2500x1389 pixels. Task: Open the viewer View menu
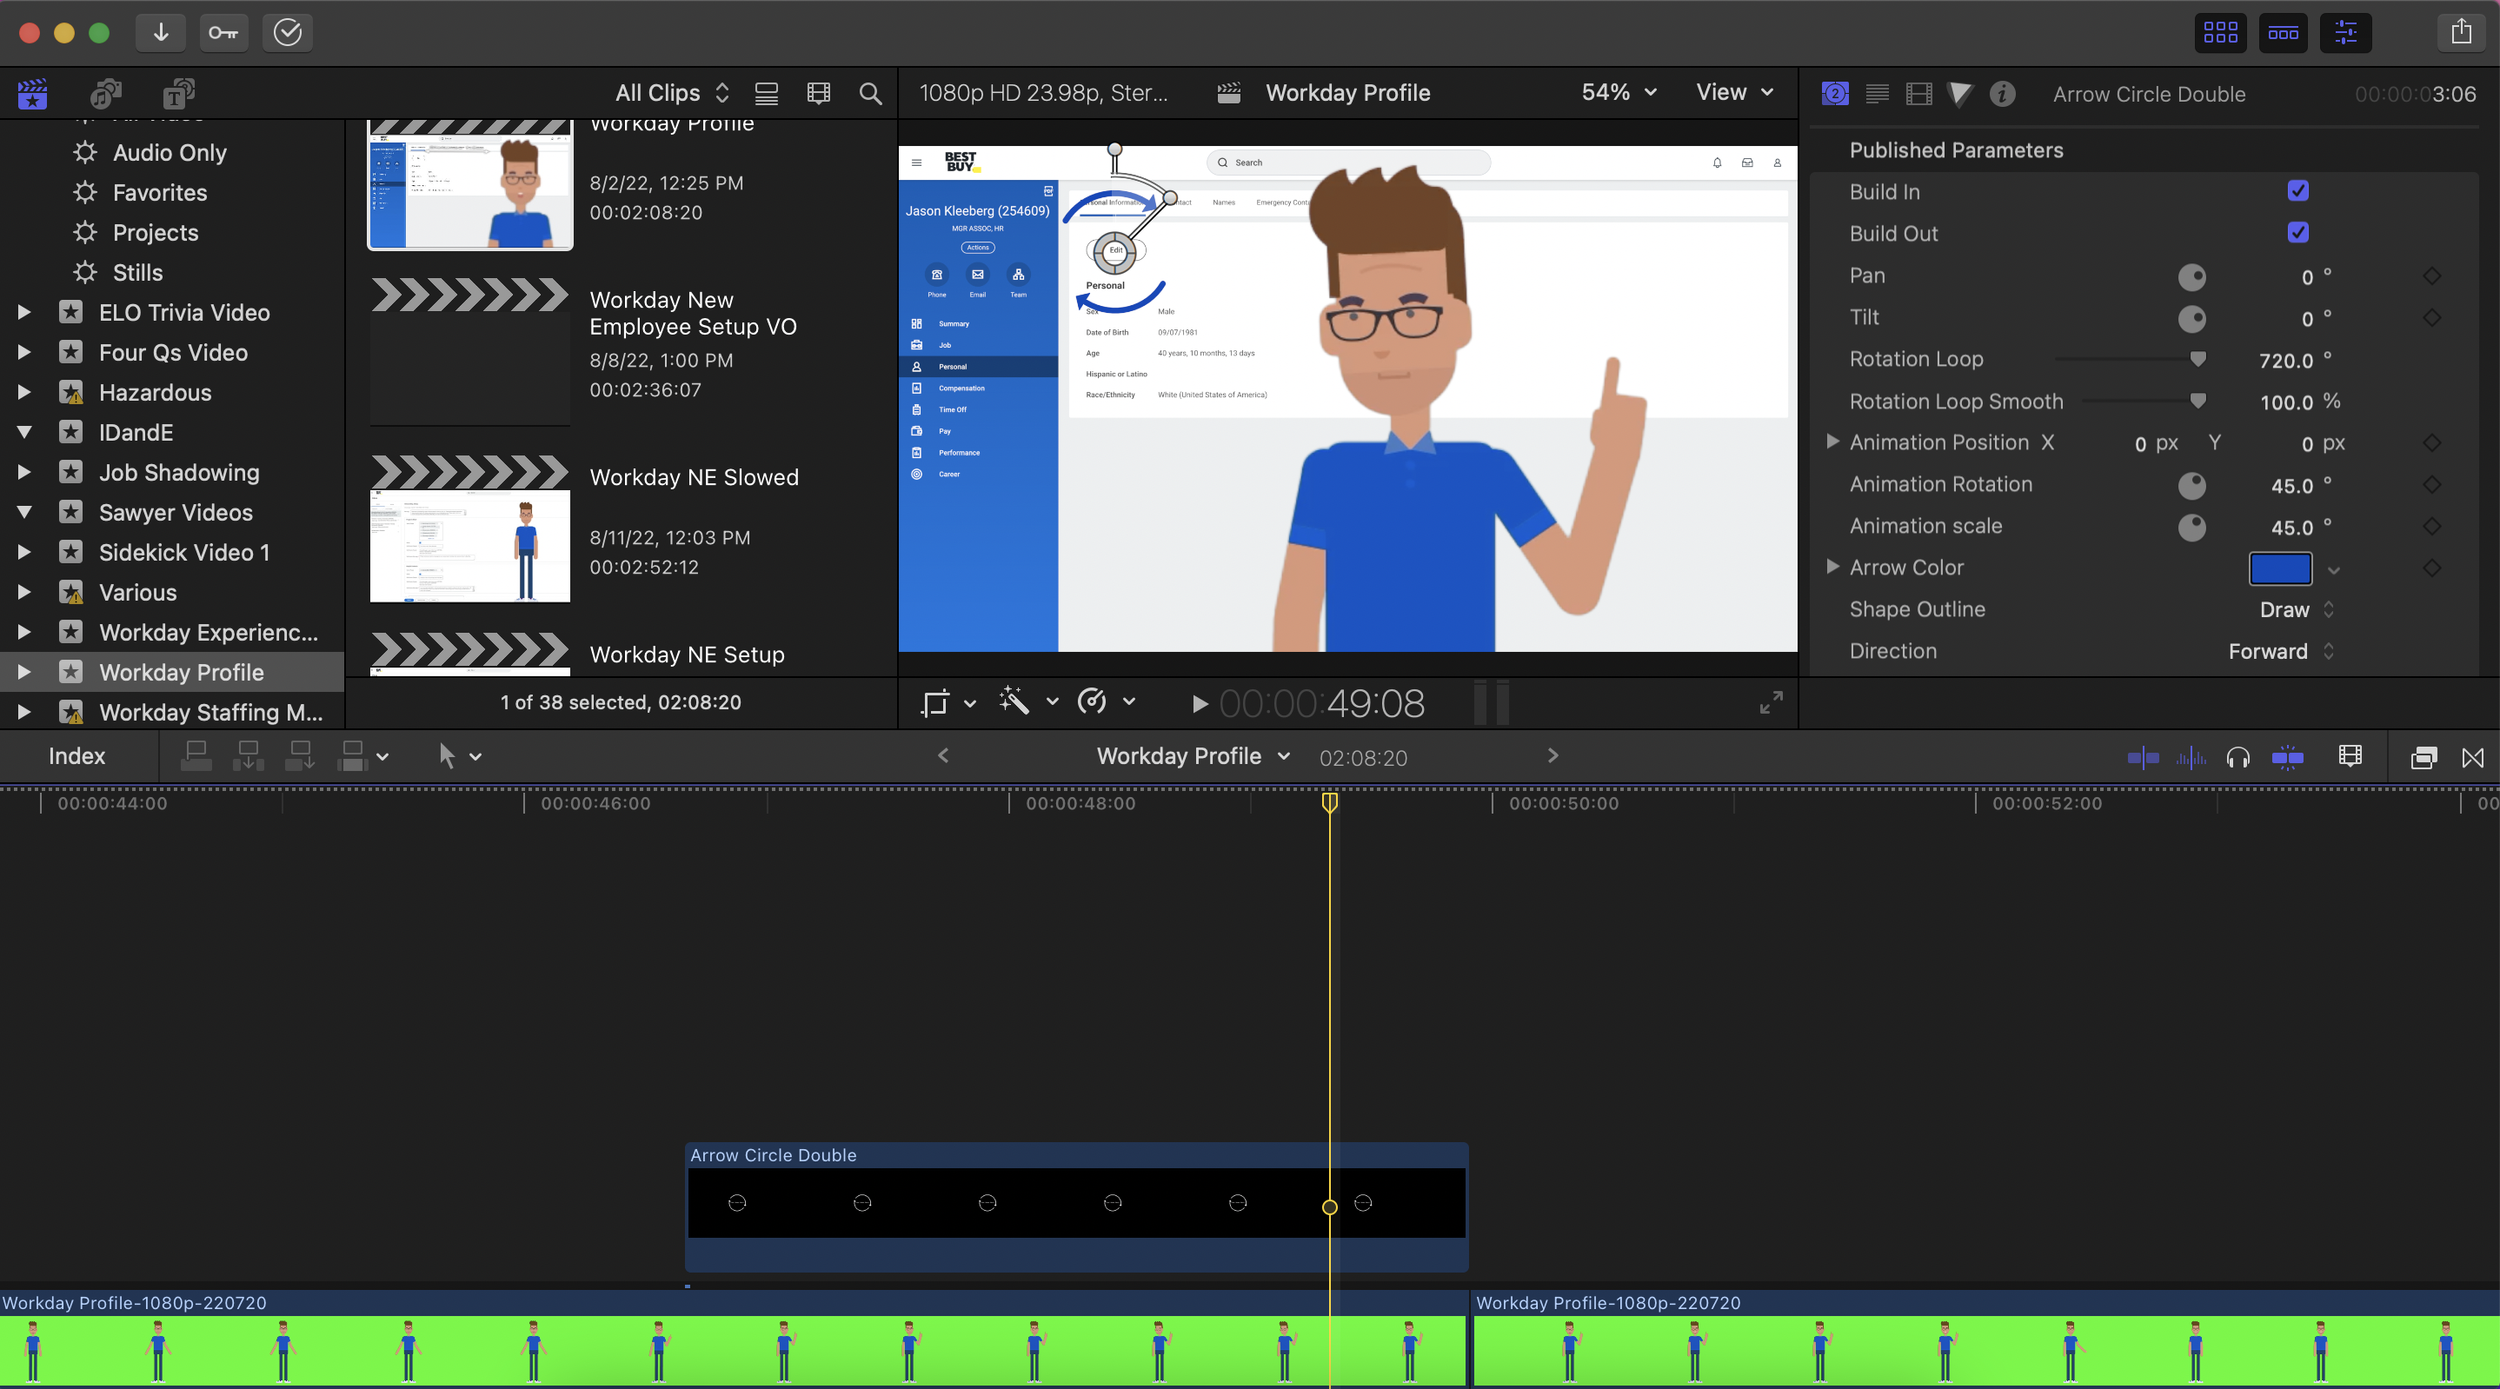tap(1734, 92)
